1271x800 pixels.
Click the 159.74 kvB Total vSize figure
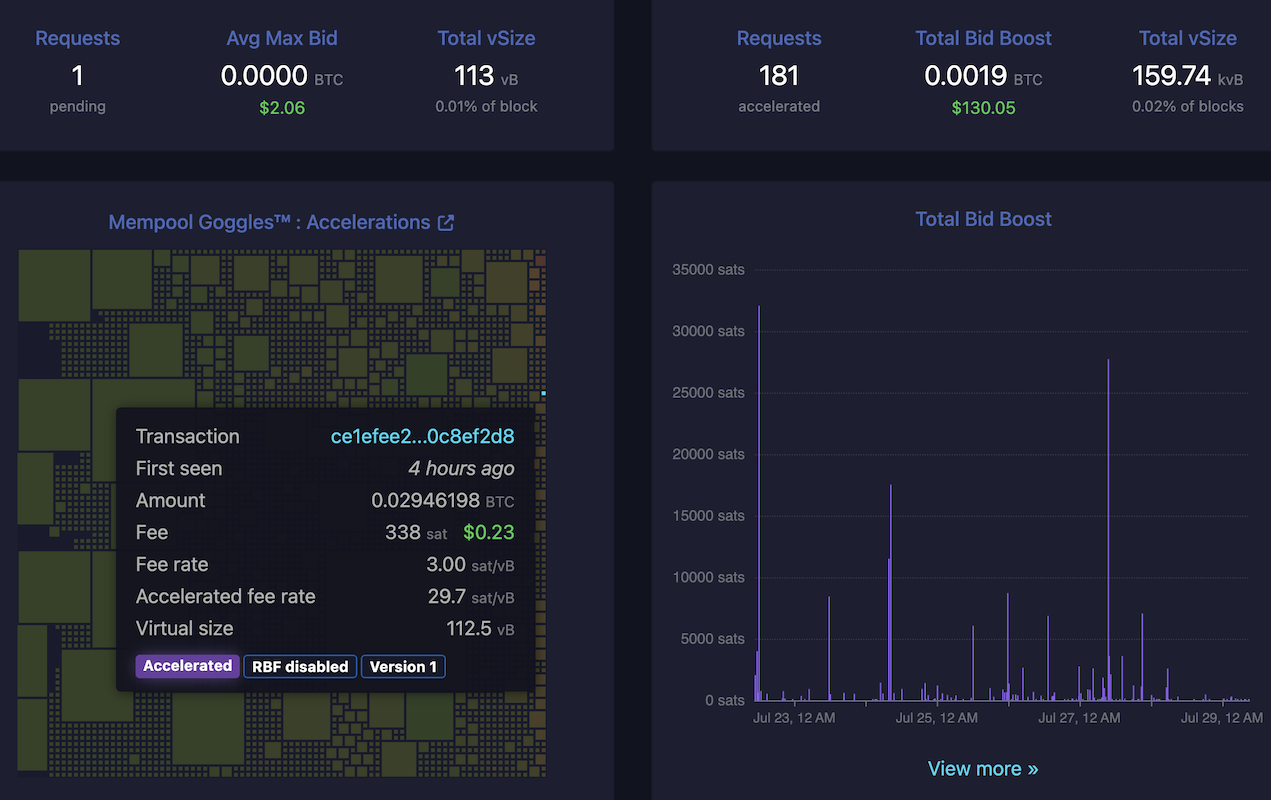(1176, 76)
